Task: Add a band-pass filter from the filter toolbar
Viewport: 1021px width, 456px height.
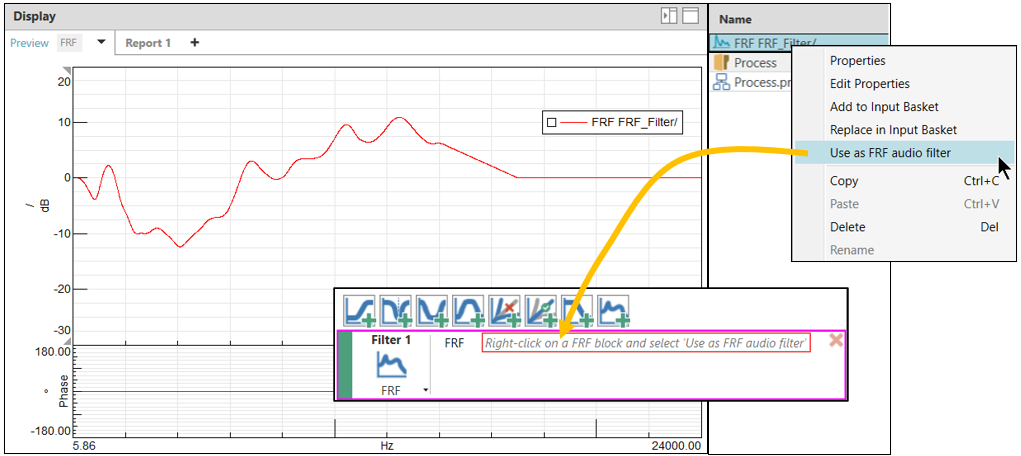Action: [467, 309]
